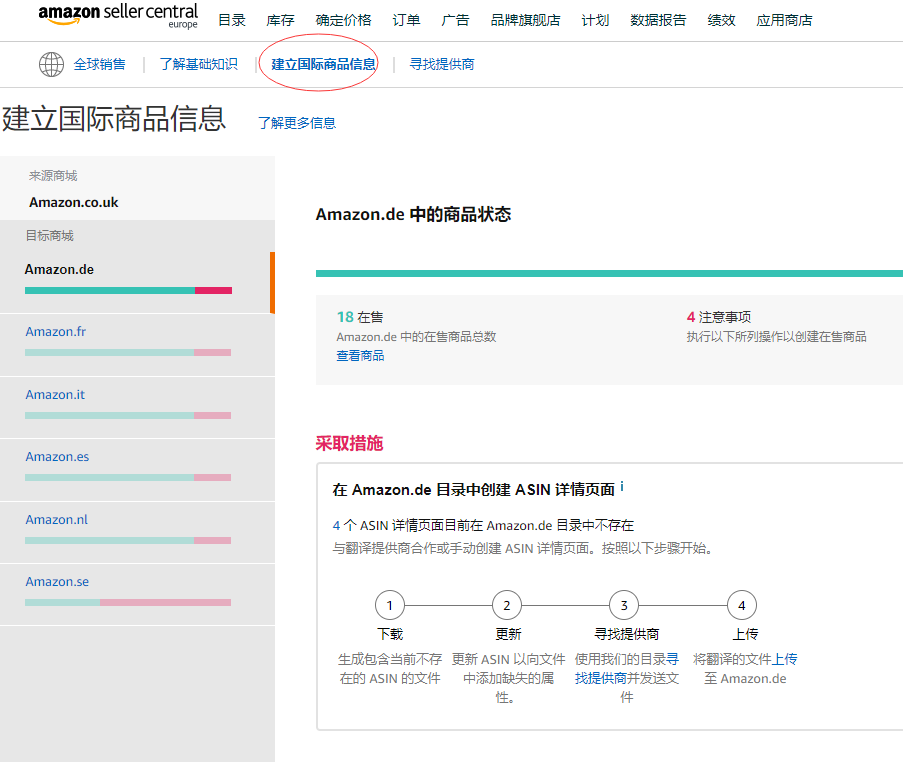Click the globe icon beside 全球销售
Viewport: 903px width, 762px height.
pos(51,64)
